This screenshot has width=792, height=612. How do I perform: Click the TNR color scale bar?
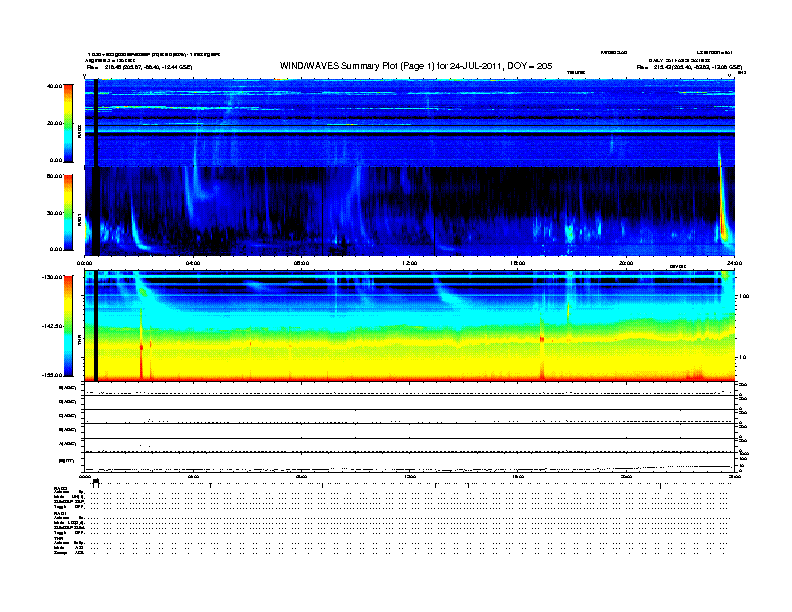coord(68,326)
